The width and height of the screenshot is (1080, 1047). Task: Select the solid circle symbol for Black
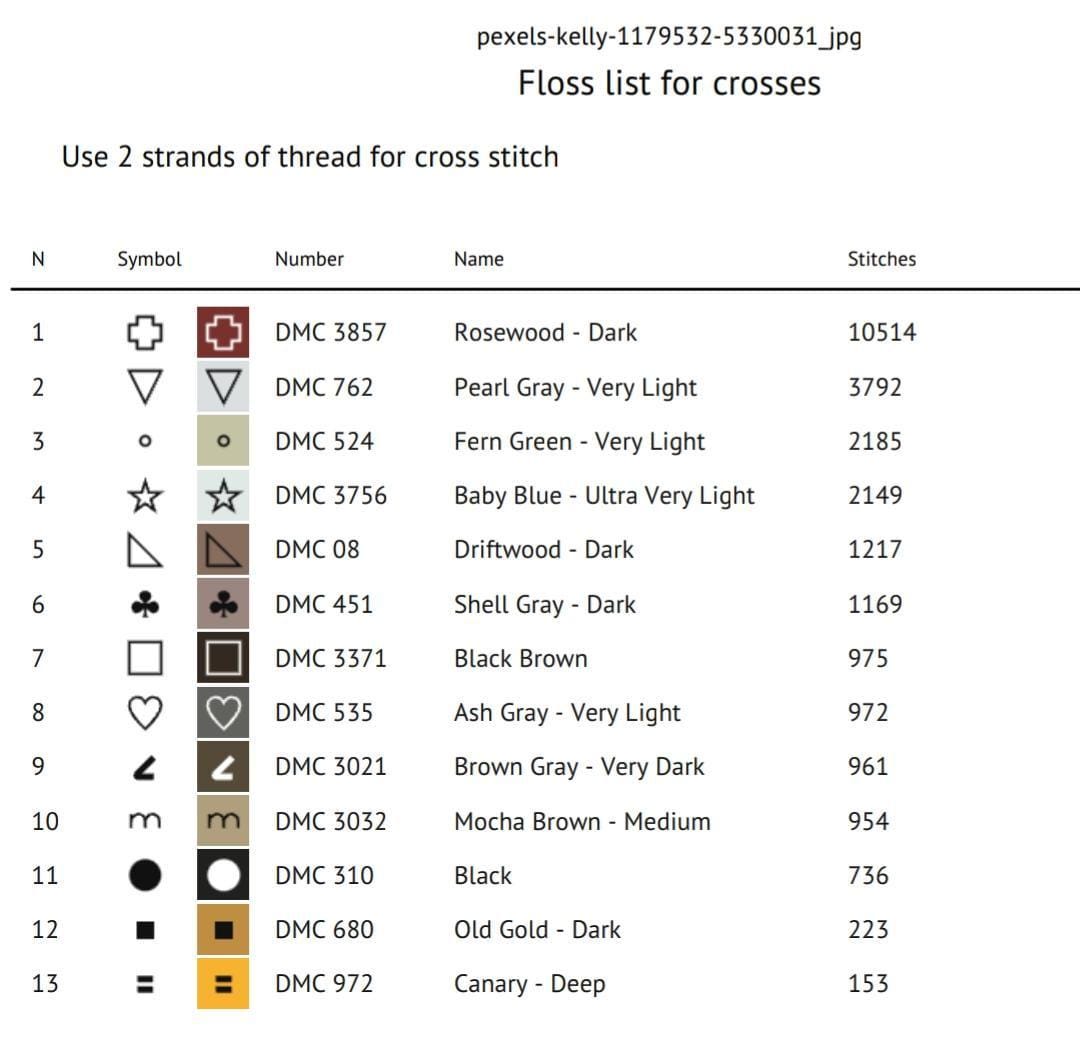[145, 875]
